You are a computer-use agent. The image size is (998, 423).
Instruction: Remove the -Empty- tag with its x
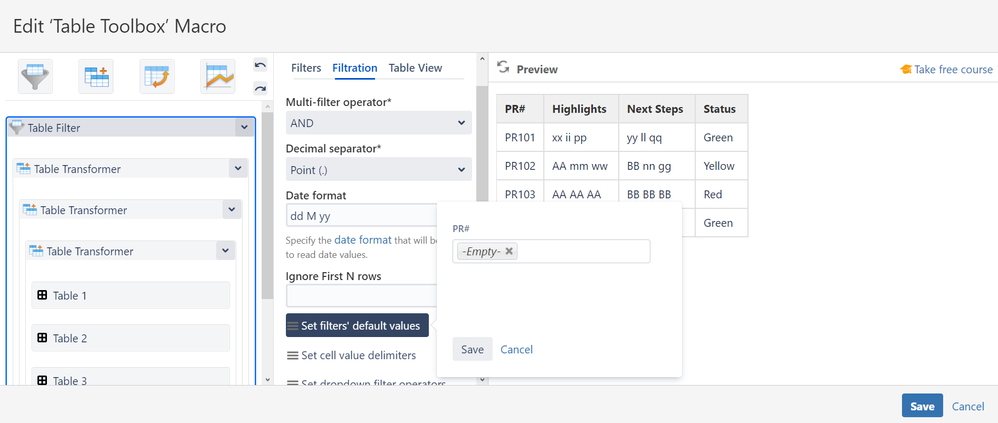pyautogui.click(x=509, y=251)
